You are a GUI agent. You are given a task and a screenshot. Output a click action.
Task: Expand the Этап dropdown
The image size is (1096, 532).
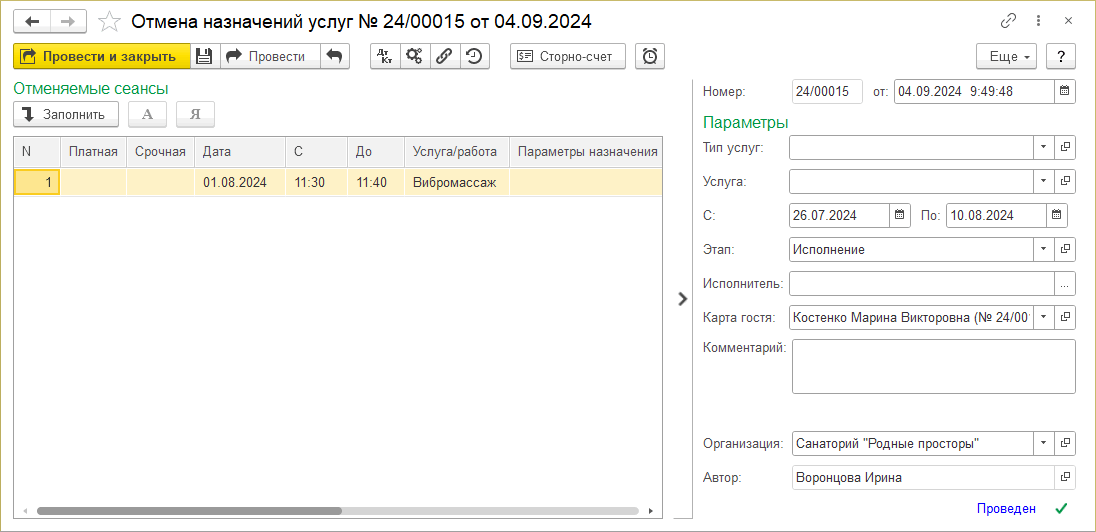pos(1043,250)
